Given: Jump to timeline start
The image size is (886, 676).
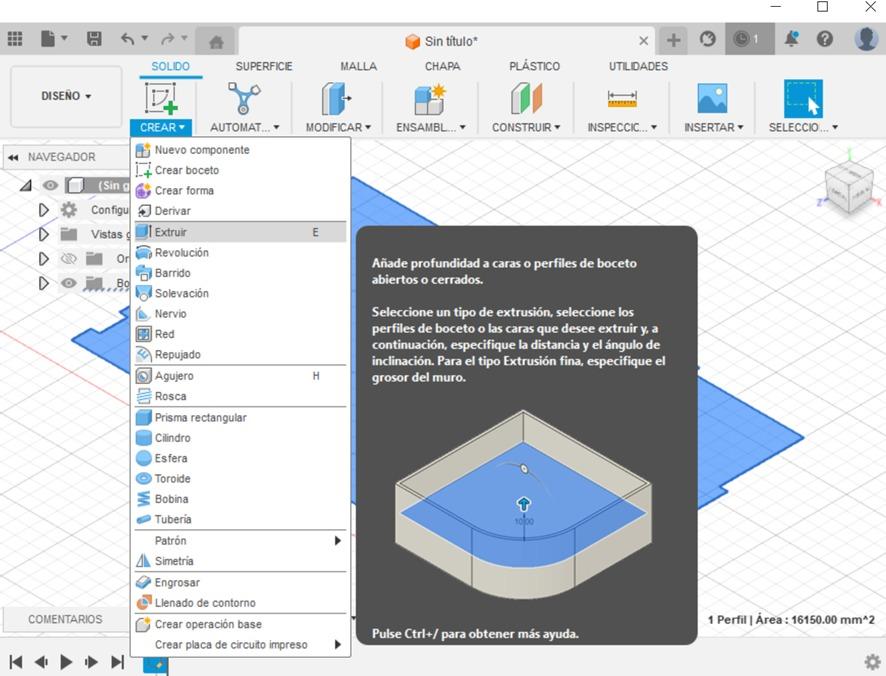Looking at the screenshot, I should [16, 662].
